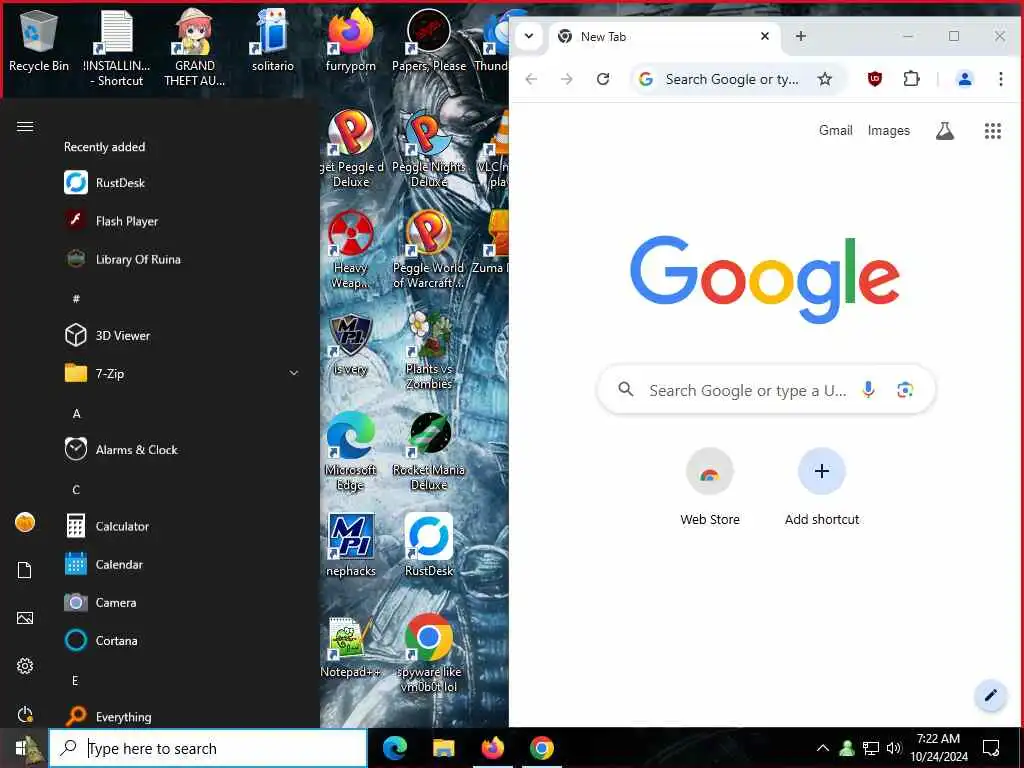Screen dimensions: 1024x768
Task: Show hidden system tray icons
Action: (823, 748)
